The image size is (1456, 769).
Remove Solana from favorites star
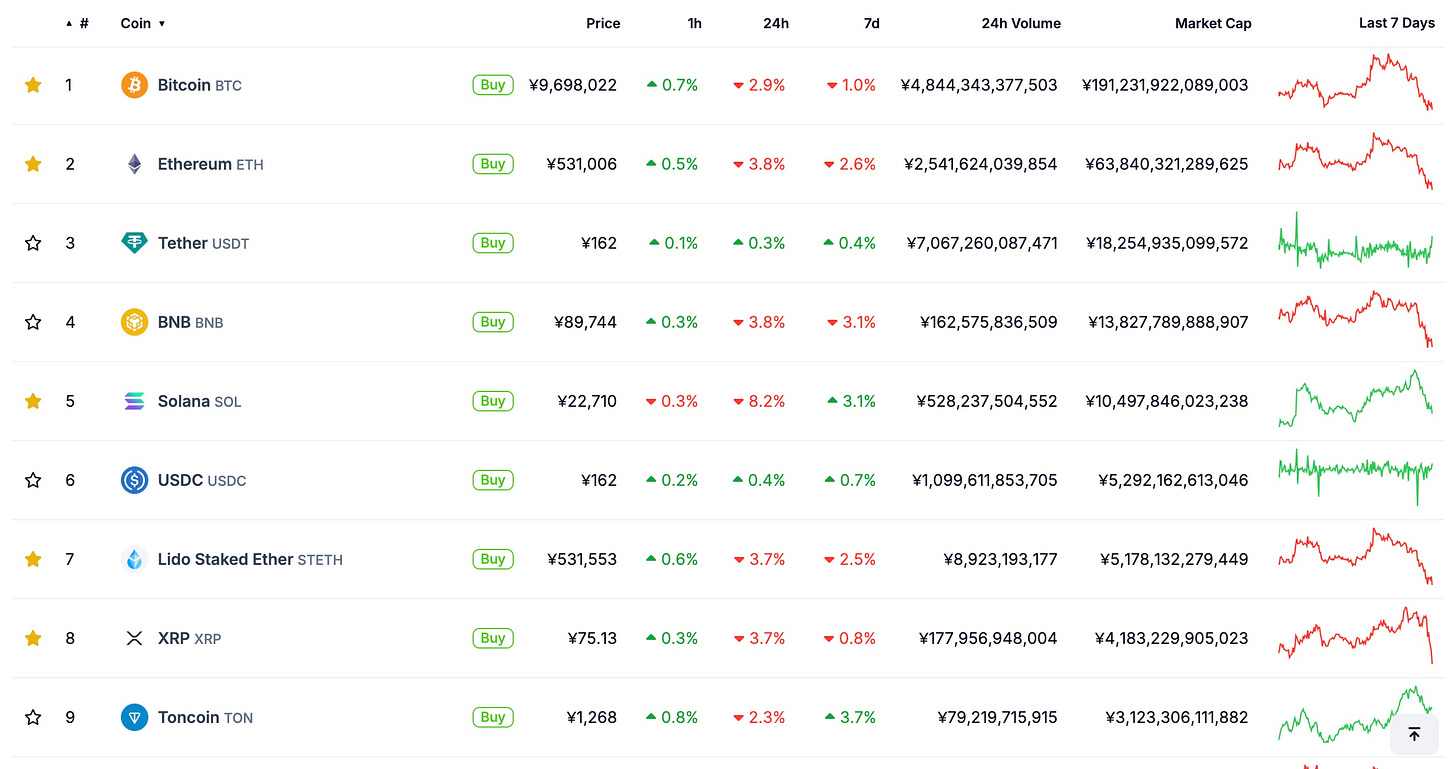pos(33,401)
